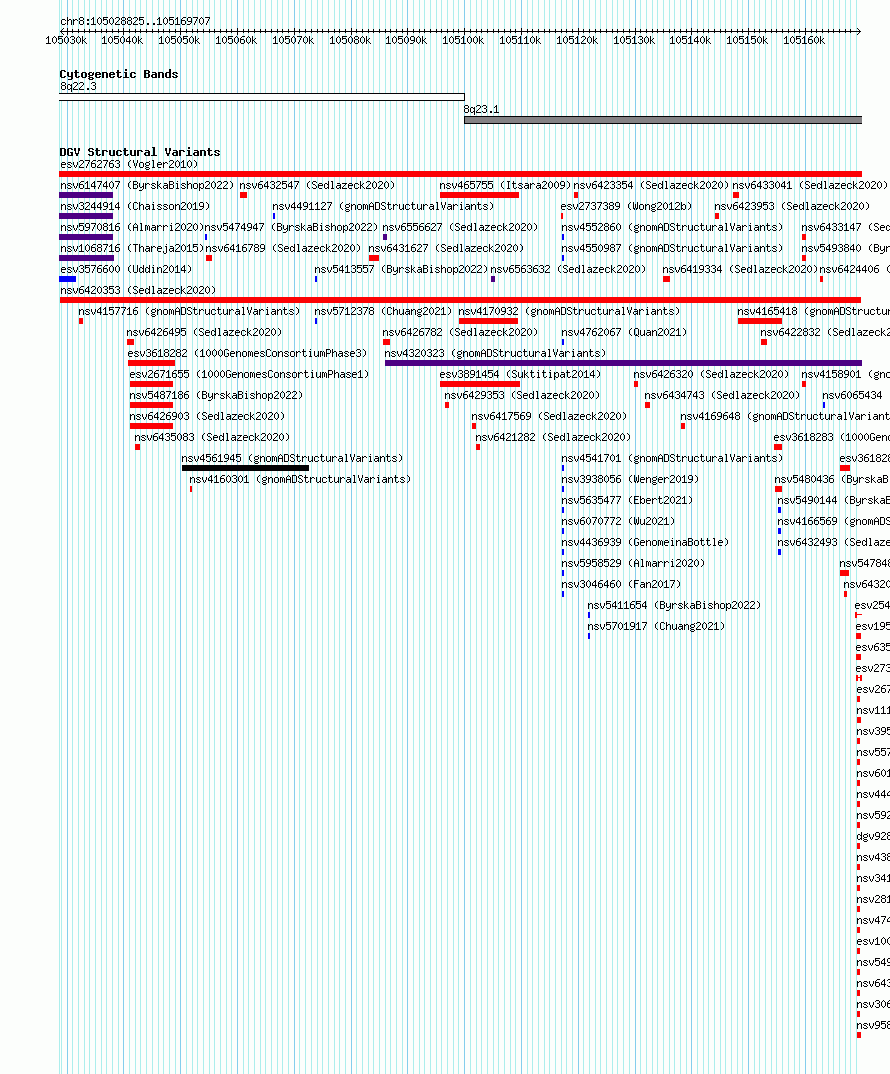Viewport: 890px width, 1074px height.
Task: Click nsv6435083 (Sedlazeck2020) label
Action: 212,438
